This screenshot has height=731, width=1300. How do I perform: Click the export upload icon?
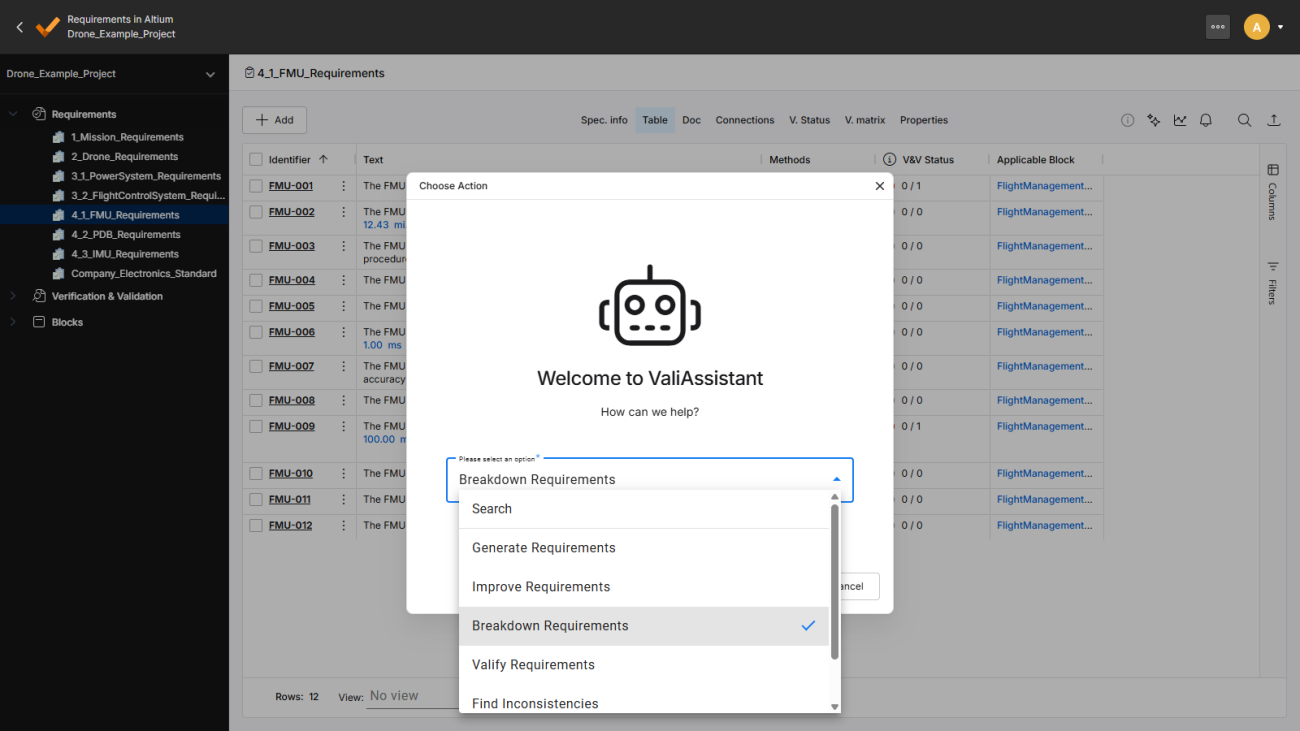tap(1274, 120)
